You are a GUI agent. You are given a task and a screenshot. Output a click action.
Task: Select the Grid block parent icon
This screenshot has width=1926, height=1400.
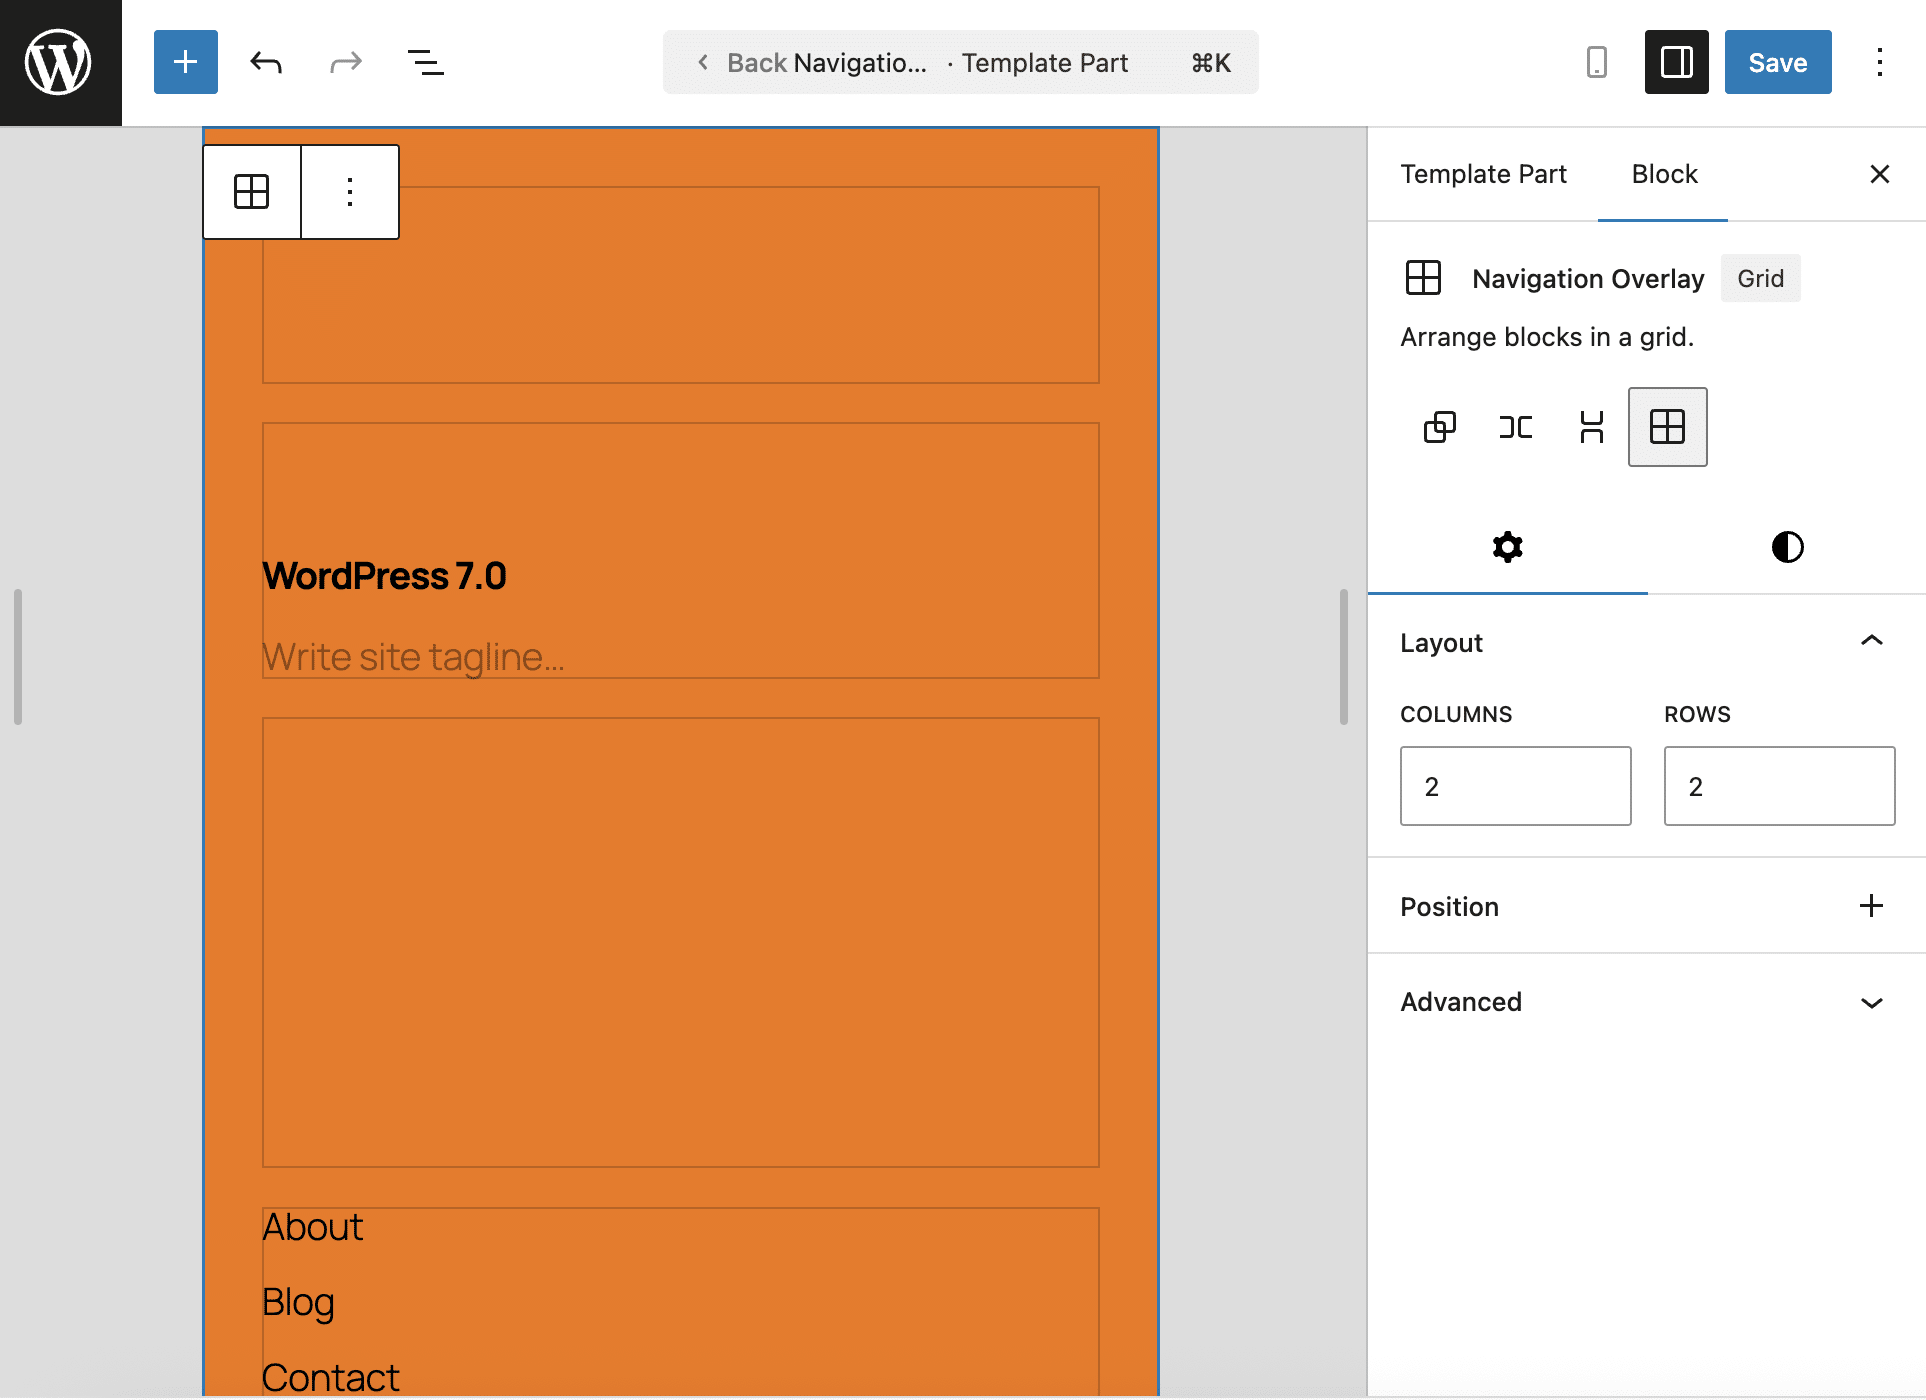coord(251,192)
